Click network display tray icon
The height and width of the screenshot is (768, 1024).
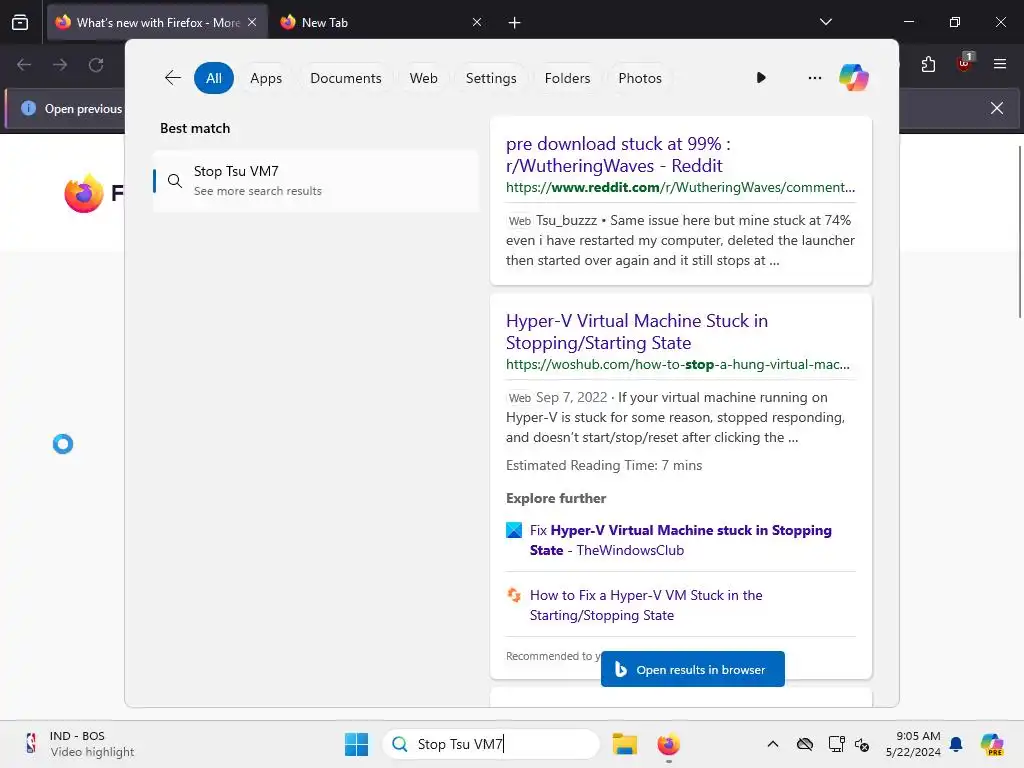tap(836, 744)
